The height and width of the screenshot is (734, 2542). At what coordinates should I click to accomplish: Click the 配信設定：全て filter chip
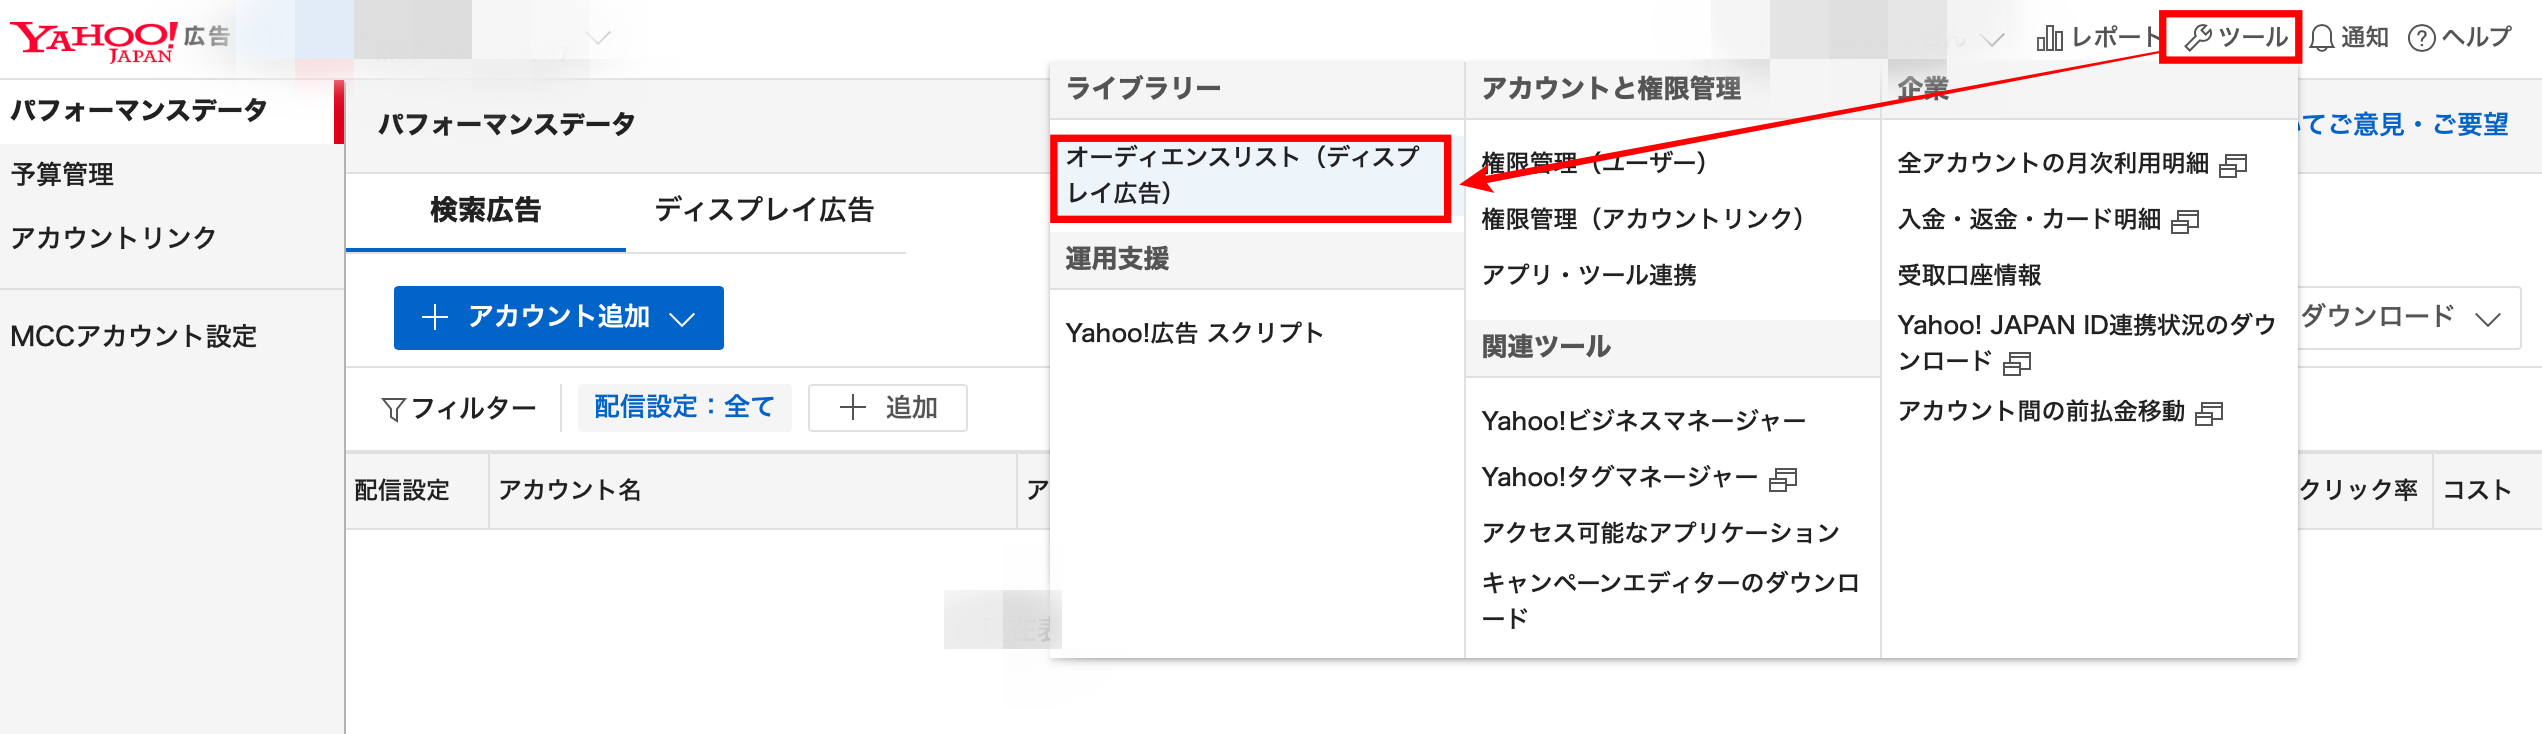click(x=684, y=408)
